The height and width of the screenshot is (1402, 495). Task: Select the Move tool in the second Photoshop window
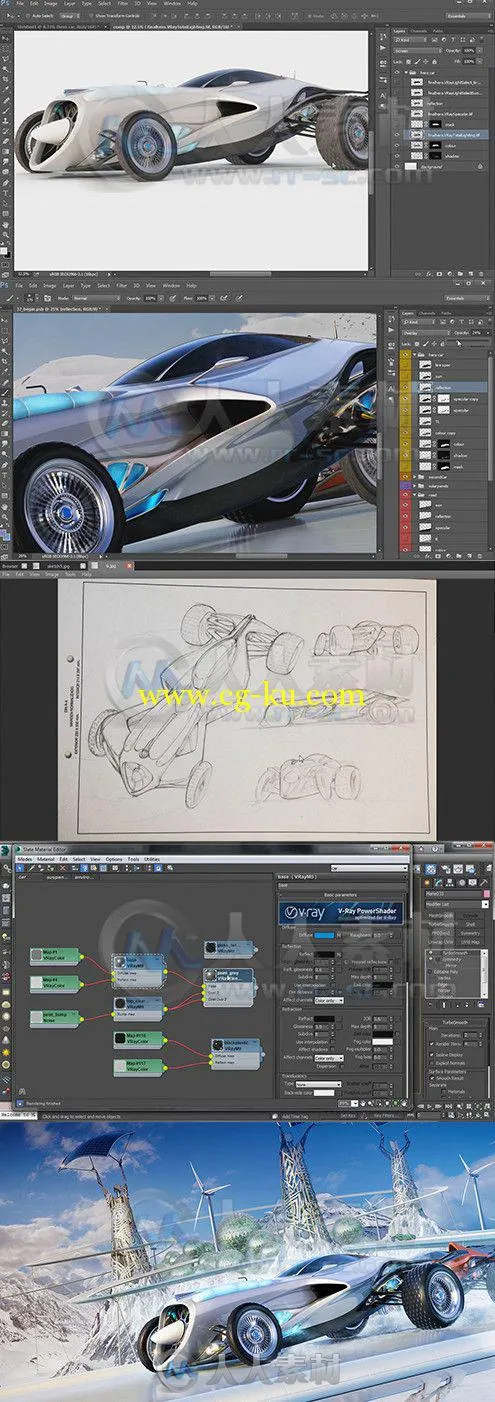point(5,320)
